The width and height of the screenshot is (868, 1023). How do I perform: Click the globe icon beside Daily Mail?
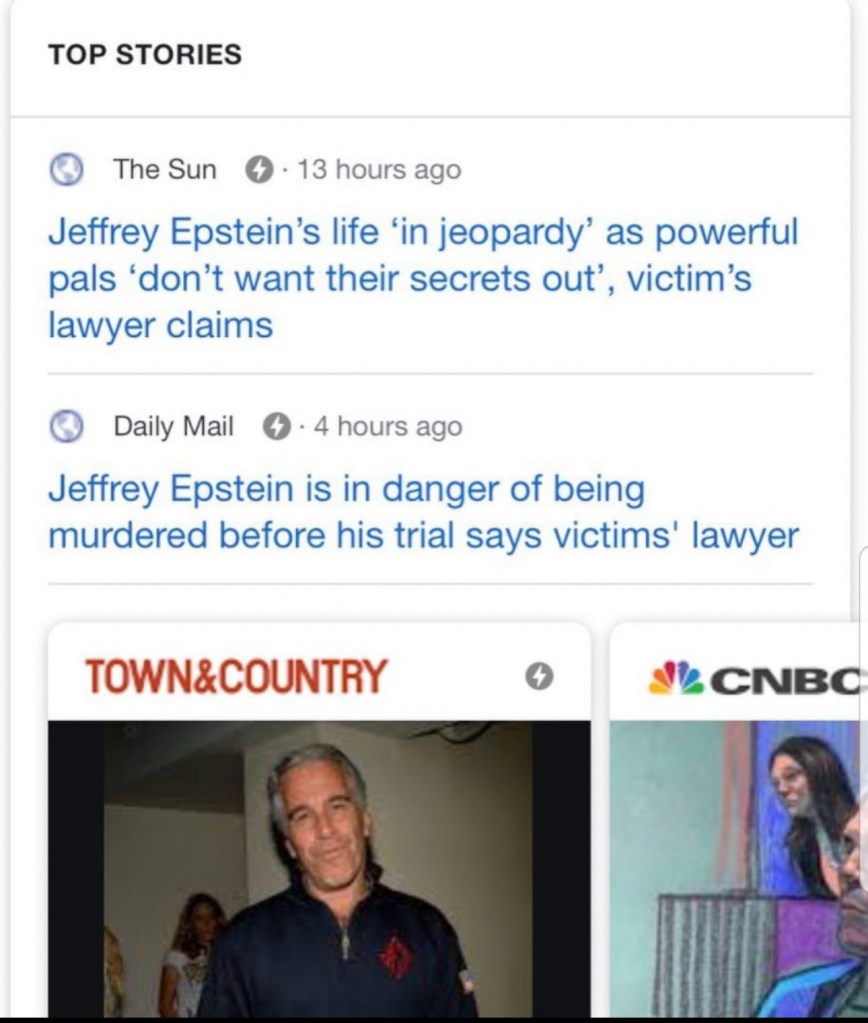pos(68,427)
